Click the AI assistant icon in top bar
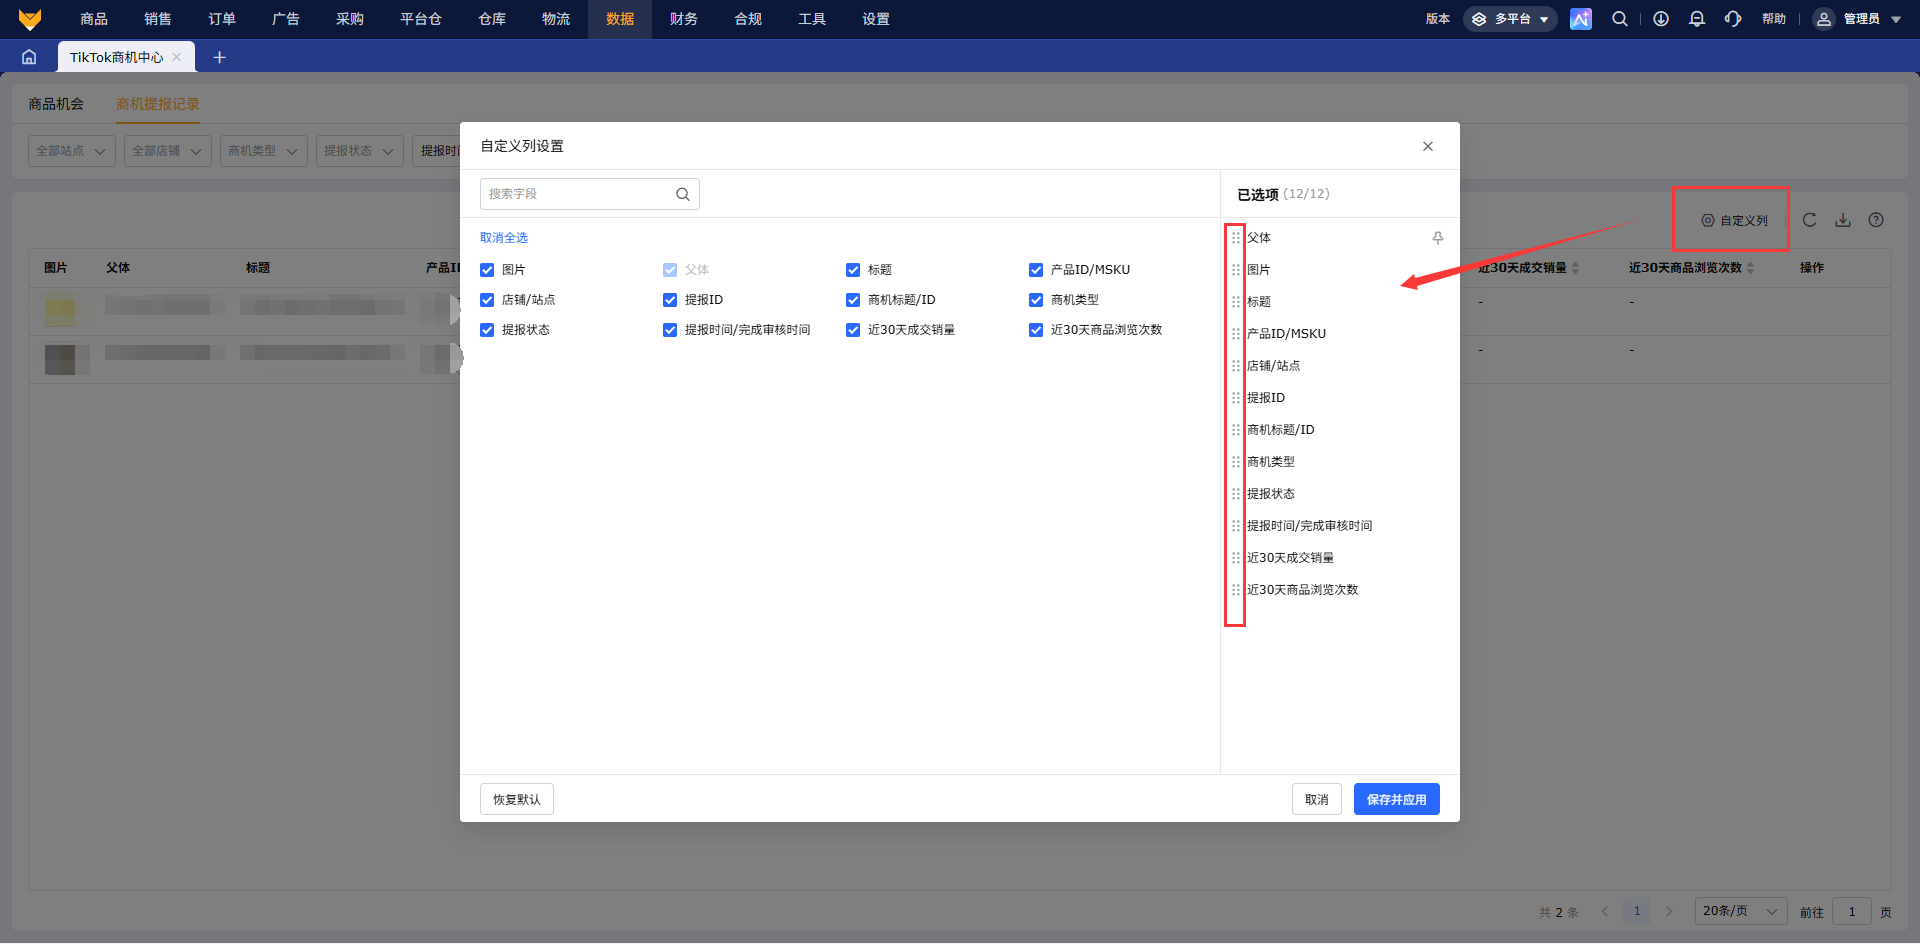Viewport: 1920px width, 944px height. (x=1581, y=19)
